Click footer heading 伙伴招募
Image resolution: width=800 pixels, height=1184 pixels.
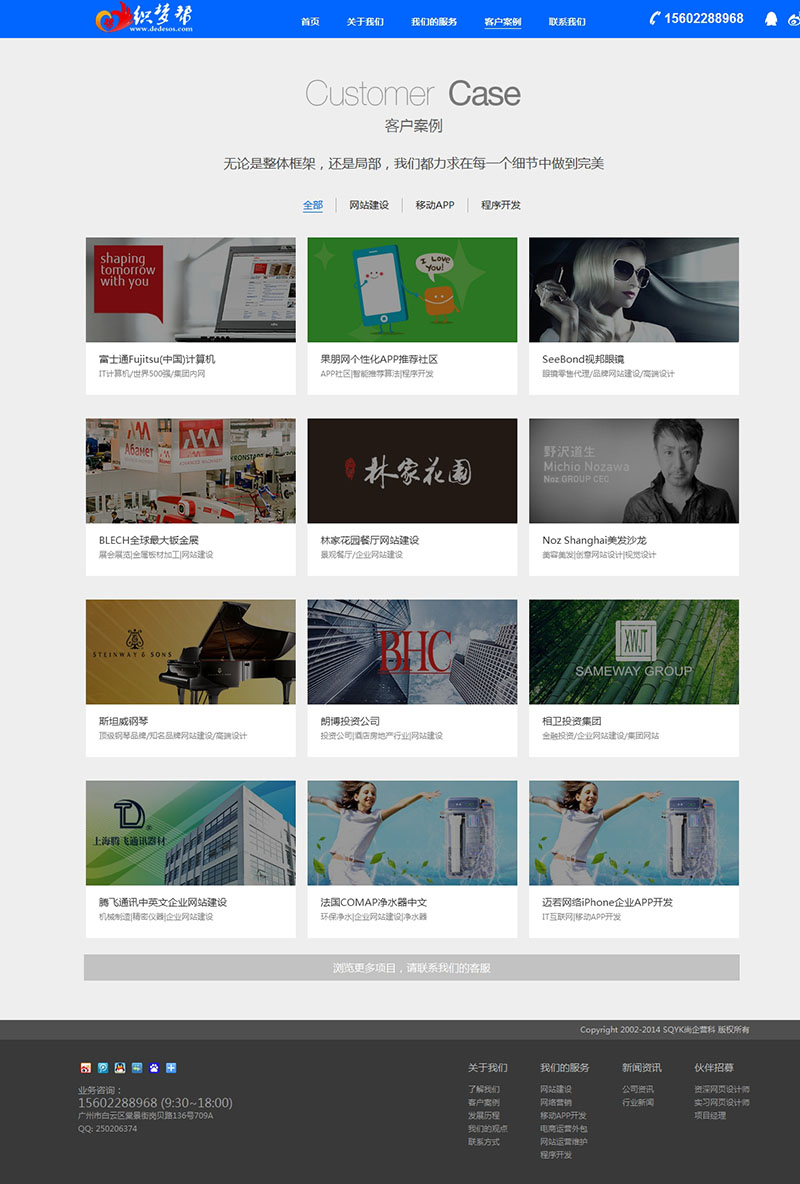[x=714, y=1068]
